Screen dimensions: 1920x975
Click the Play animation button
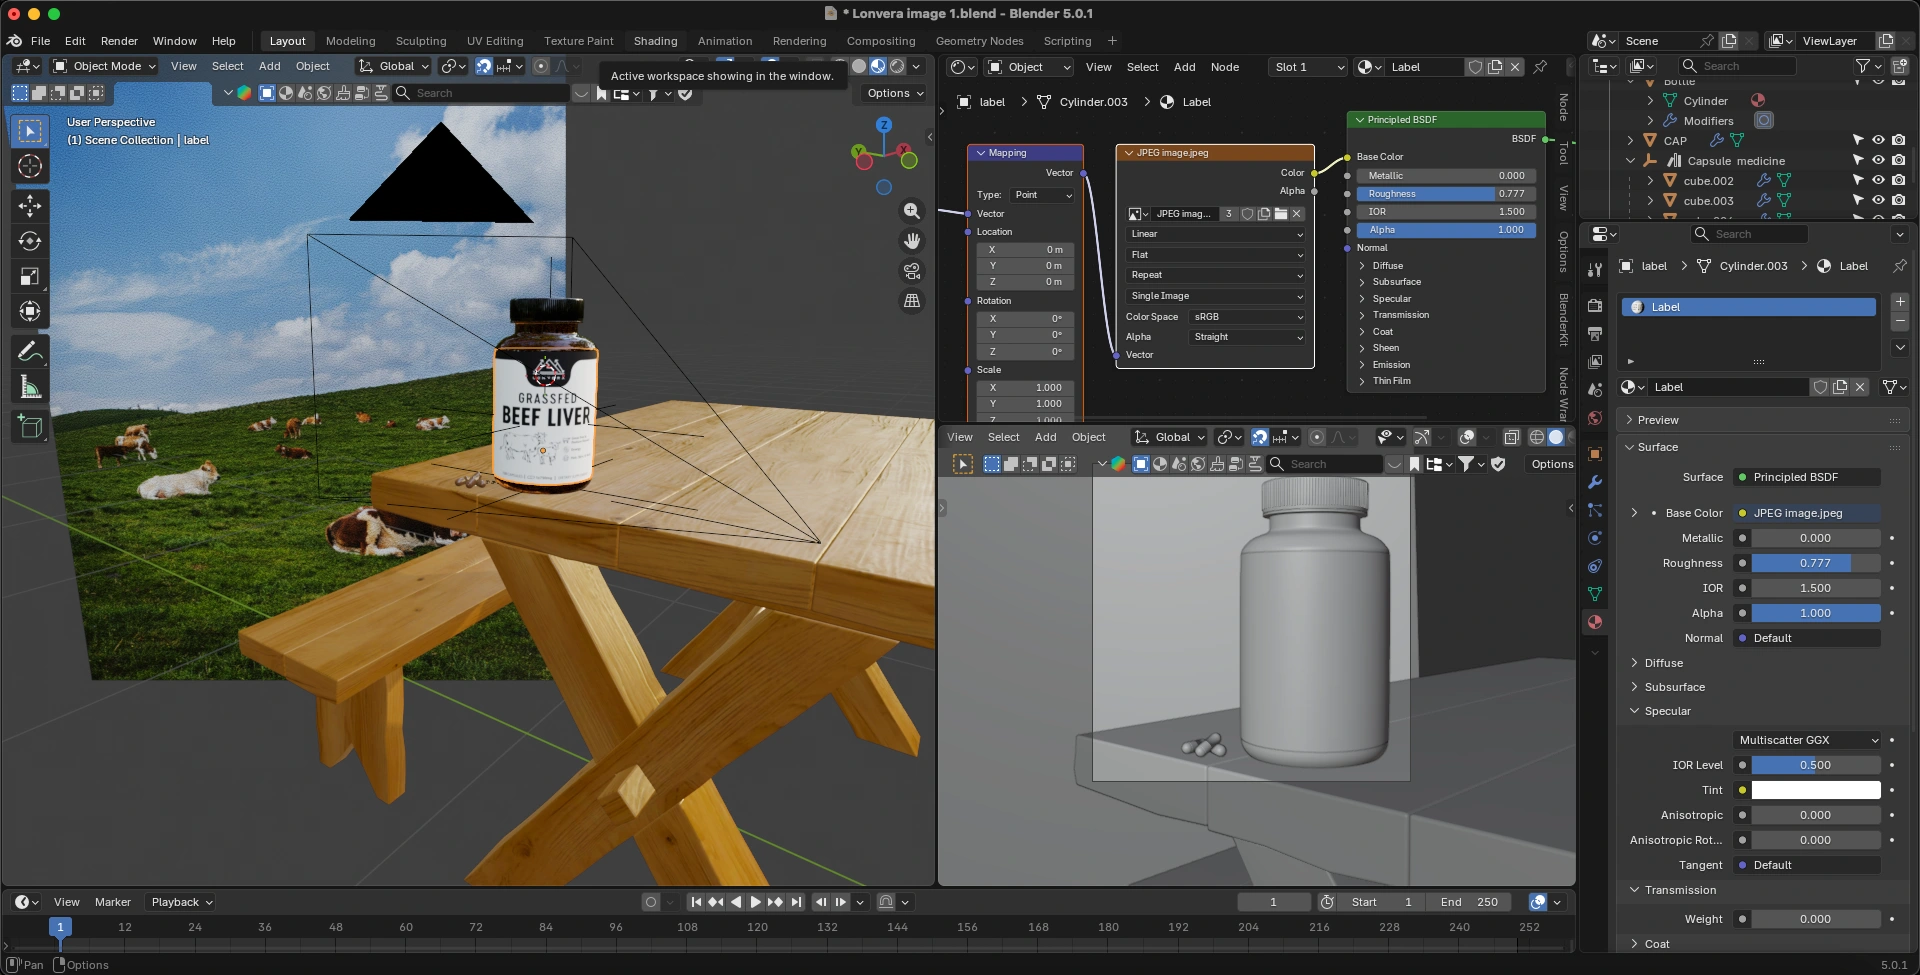(756, 902)
